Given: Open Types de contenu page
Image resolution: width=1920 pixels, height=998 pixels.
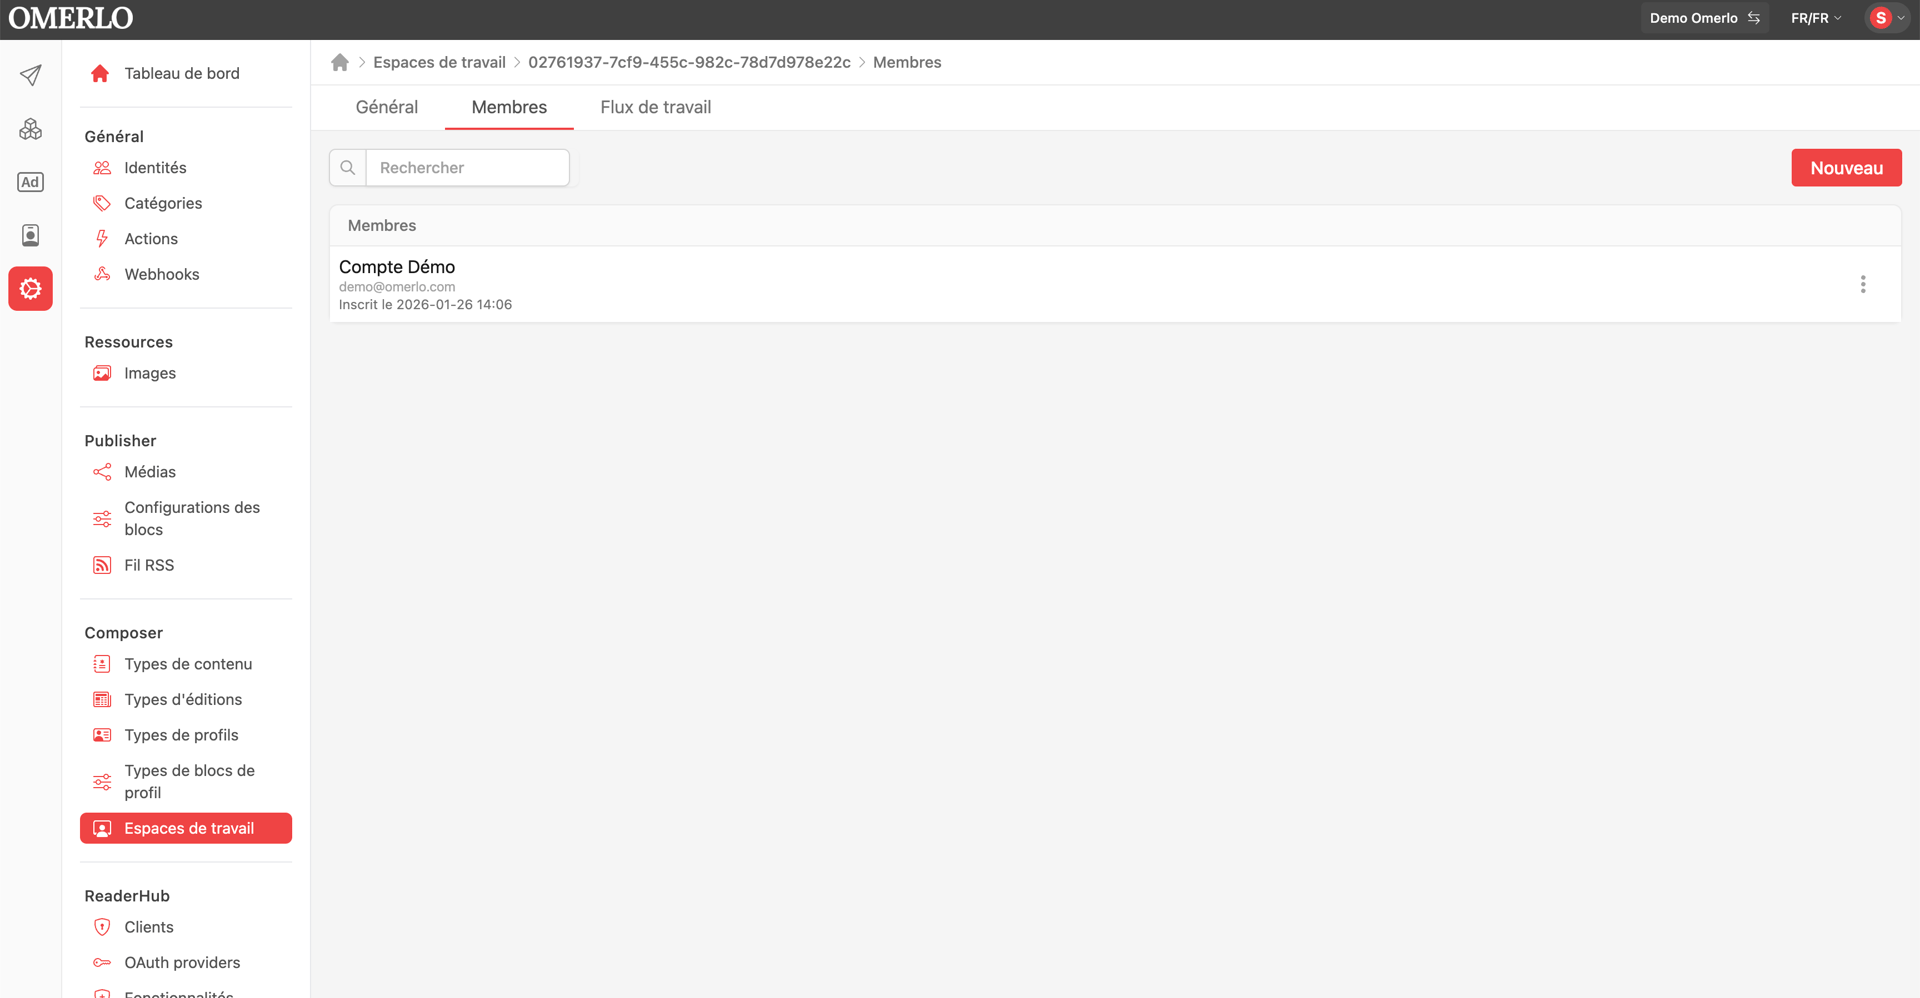Looking at the screenshot, I should (x=186, y=664).
